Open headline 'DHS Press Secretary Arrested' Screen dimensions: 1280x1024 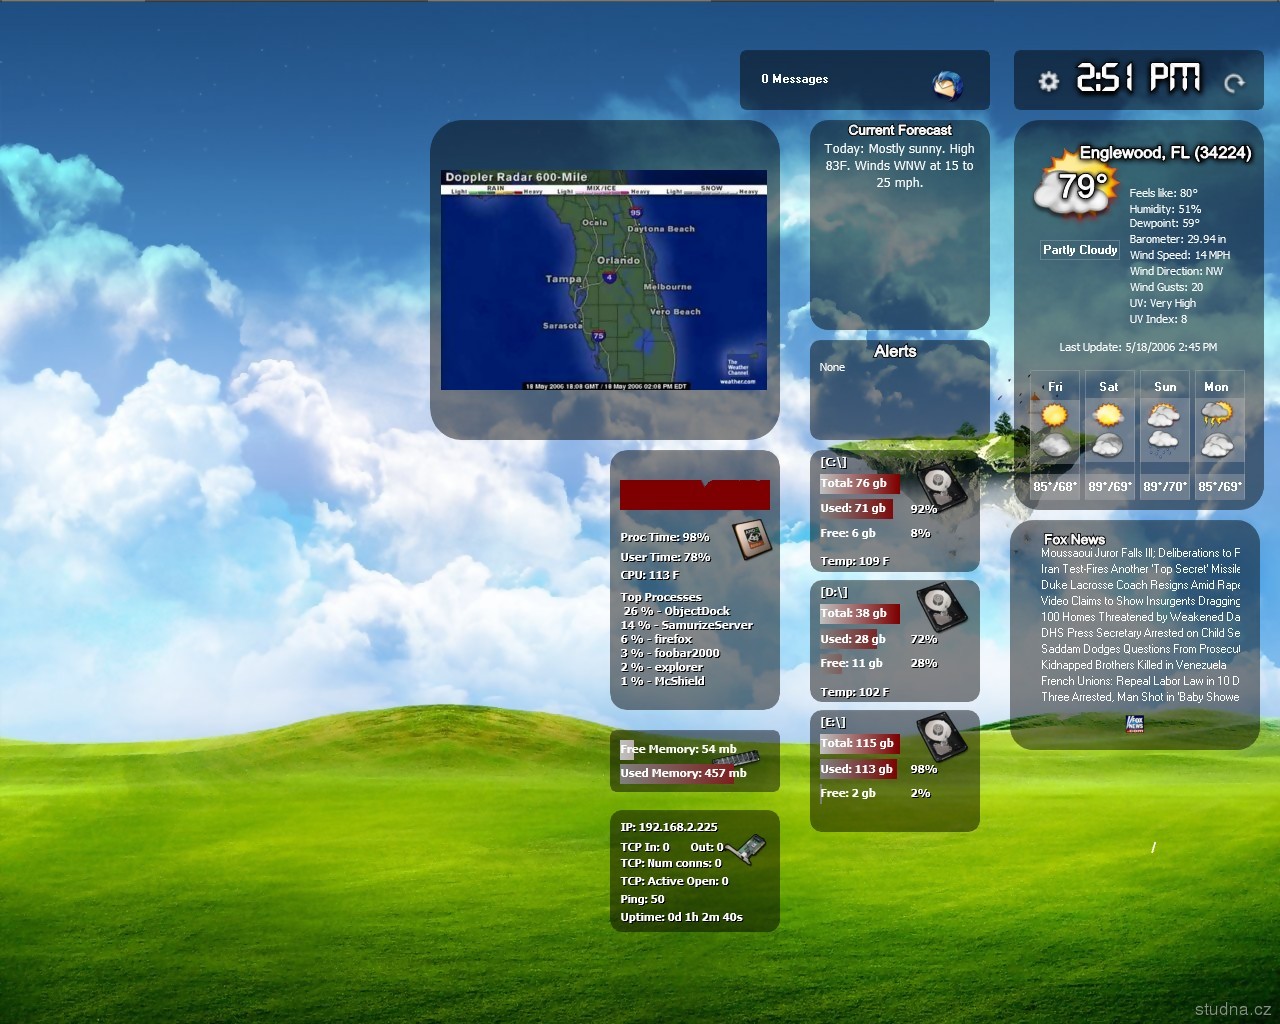[1140, 633]
